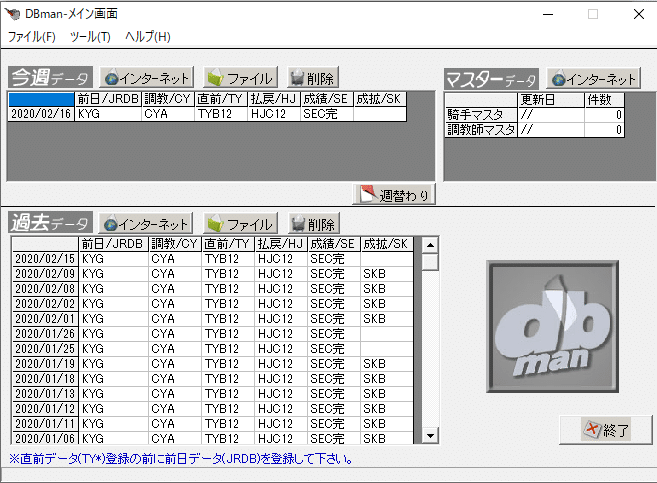Viewport: 657px width, 483px height.
Task: Select 2020/02/09 row in past data
Action: (213, 274)
